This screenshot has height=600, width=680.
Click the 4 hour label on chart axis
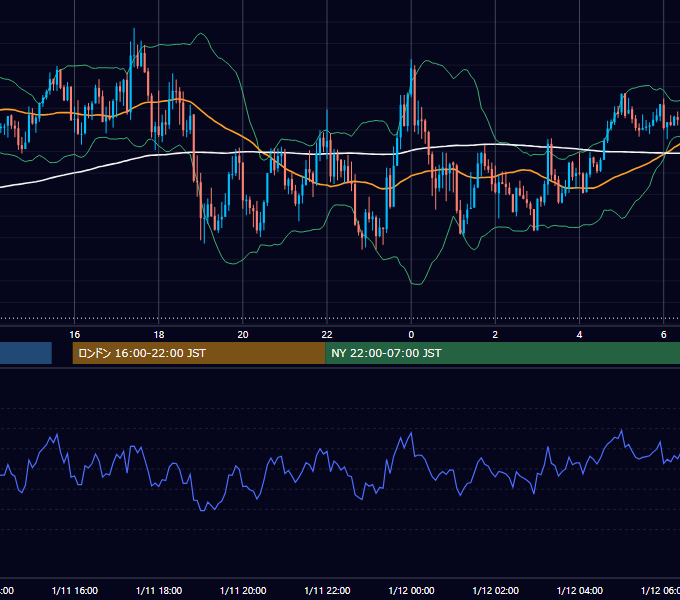pyautogui.click(x=579, y=335)
